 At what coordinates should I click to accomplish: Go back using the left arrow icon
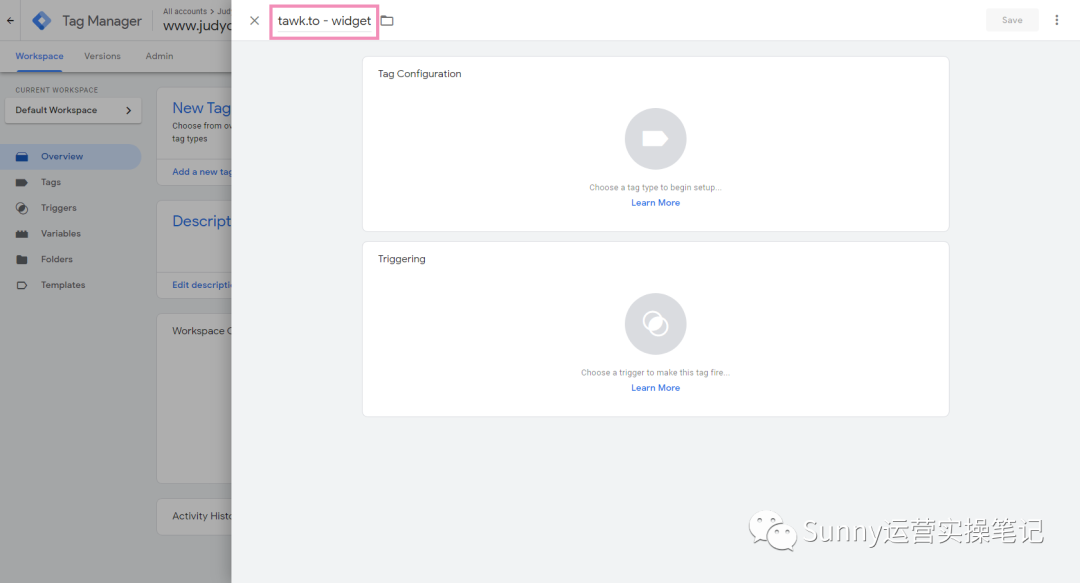pos(10,21)
